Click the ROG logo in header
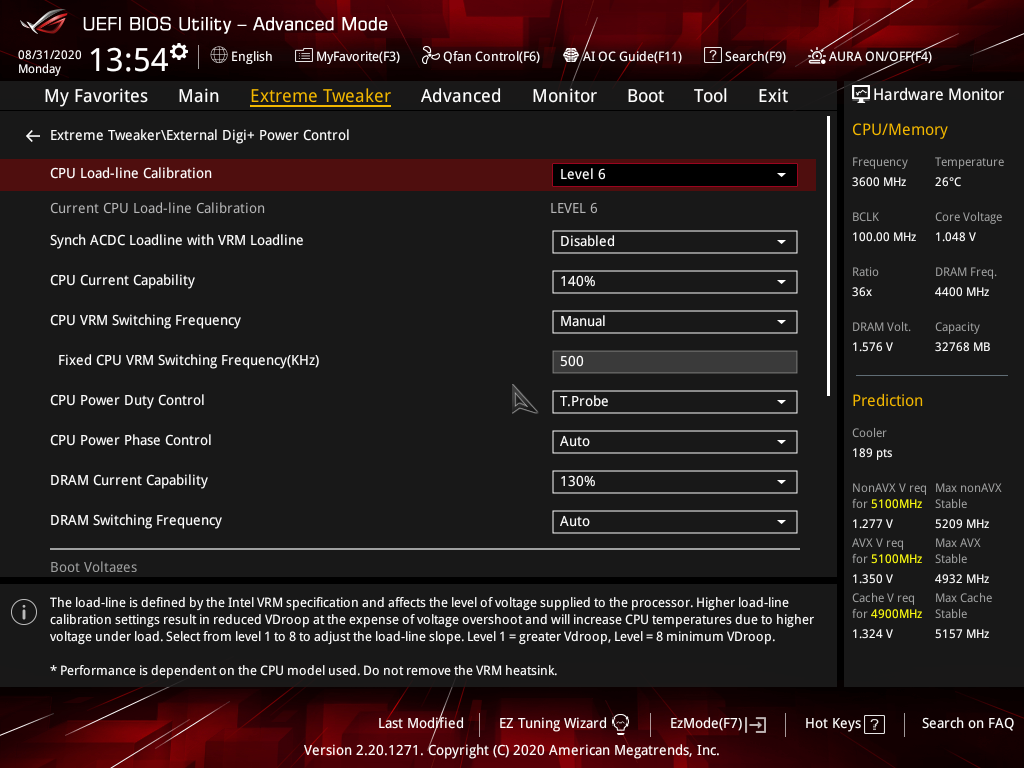Viewport: 1024px width, 768px height. [44, 22]
